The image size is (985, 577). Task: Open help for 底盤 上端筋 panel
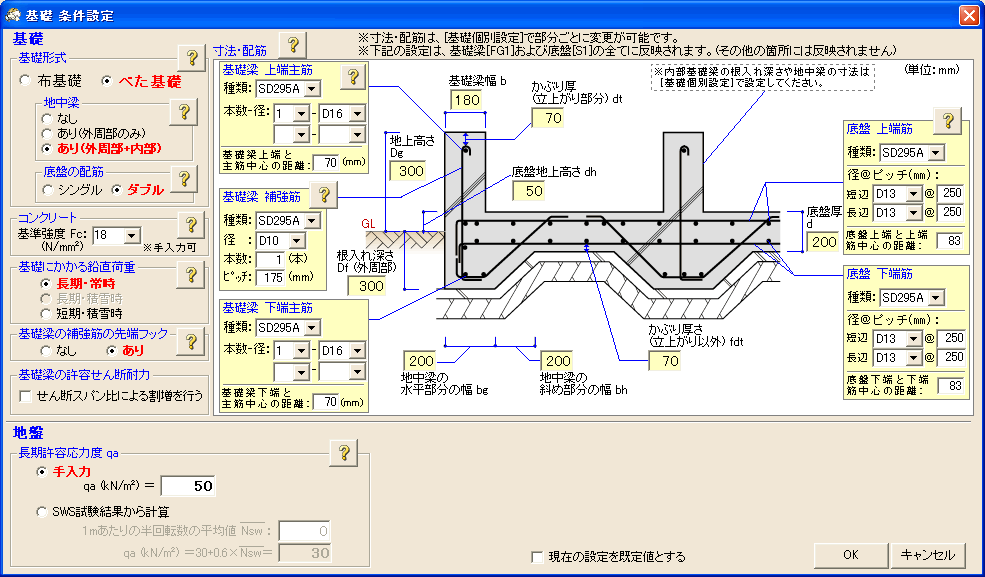point(947,121)
